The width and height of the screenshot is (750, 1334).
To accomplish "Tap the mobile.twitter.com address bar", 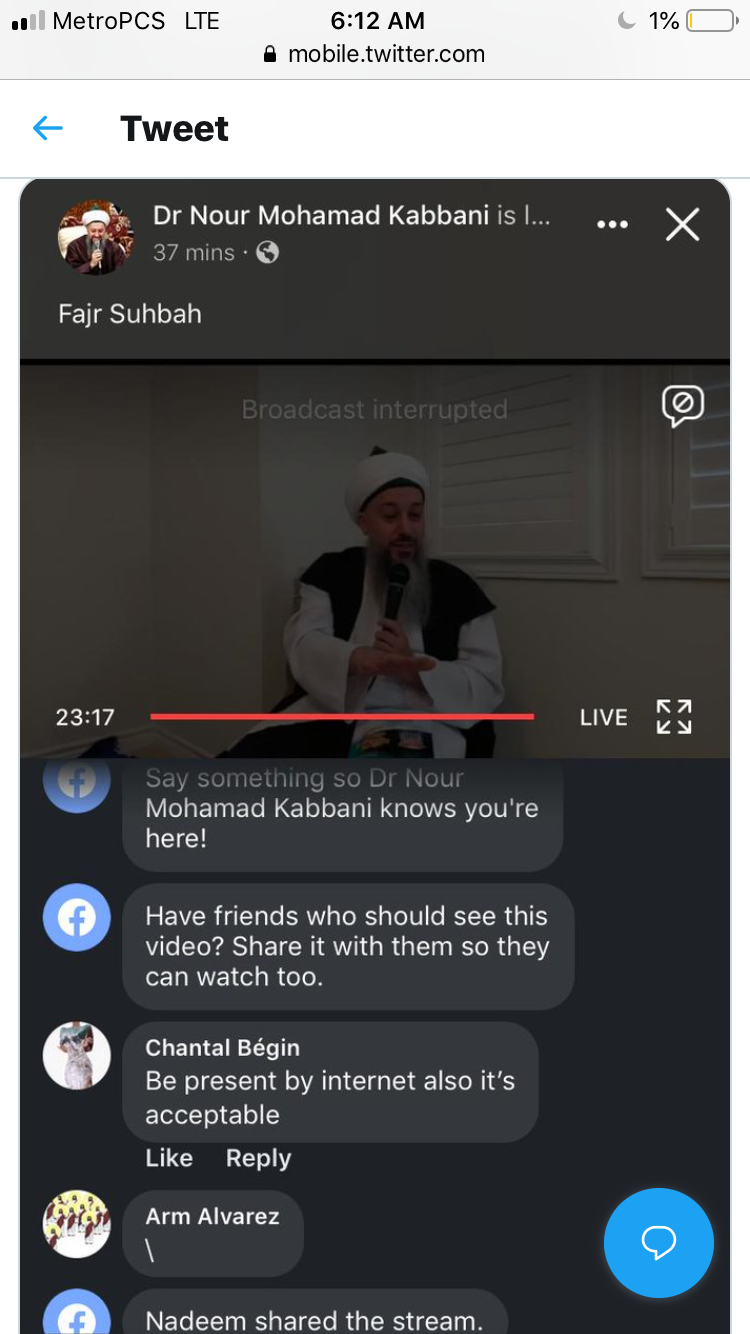I will pyautogui.click(x=374, y=54).
